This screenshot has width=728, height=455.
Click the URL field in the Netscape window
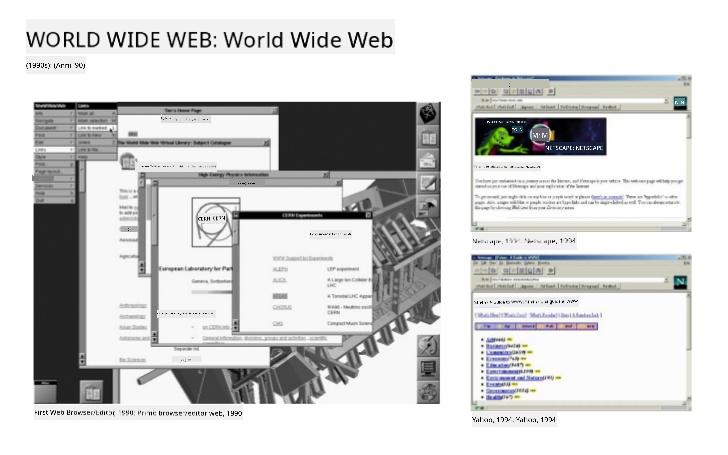point(570,101)
